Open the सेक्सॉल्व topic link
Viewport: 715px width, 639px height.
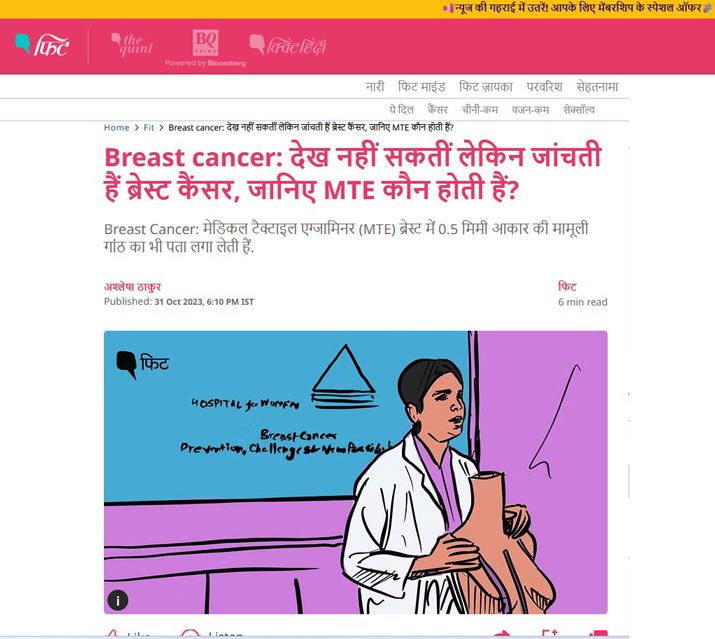pos(579,110)
